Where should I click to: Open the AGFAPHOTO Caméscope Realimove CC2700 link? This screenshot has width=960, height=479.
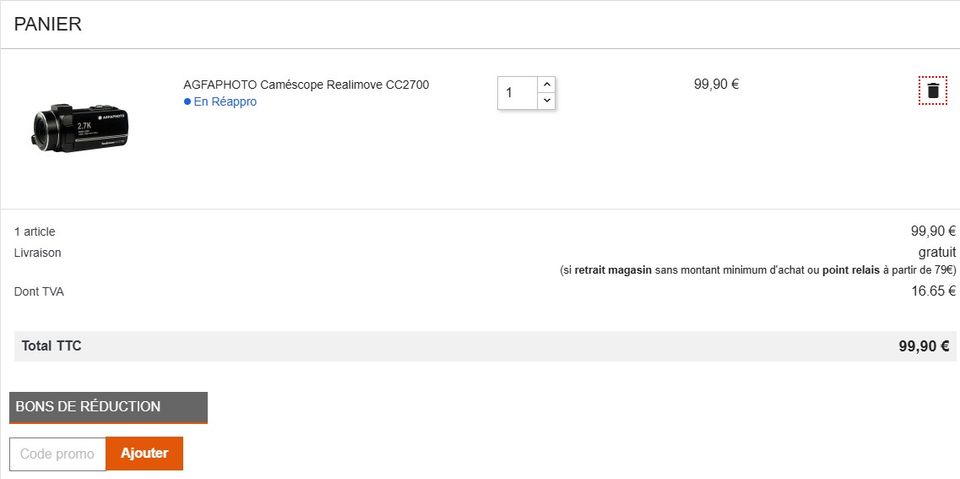tap(306, 85)
